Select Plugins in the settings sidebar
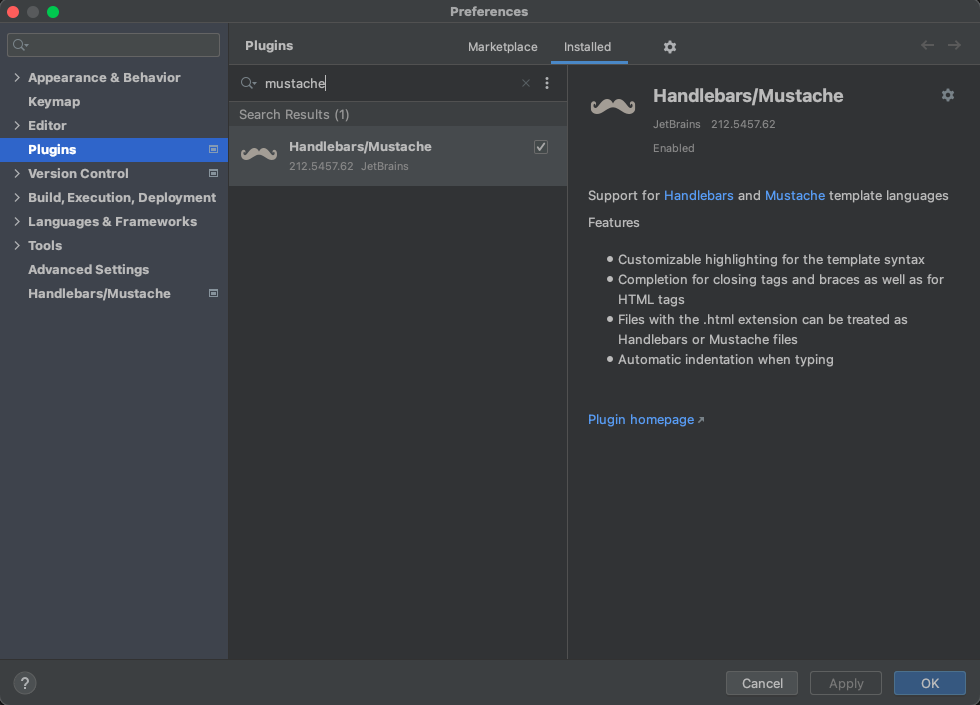The image size is (980, 705). pos(114,149)
